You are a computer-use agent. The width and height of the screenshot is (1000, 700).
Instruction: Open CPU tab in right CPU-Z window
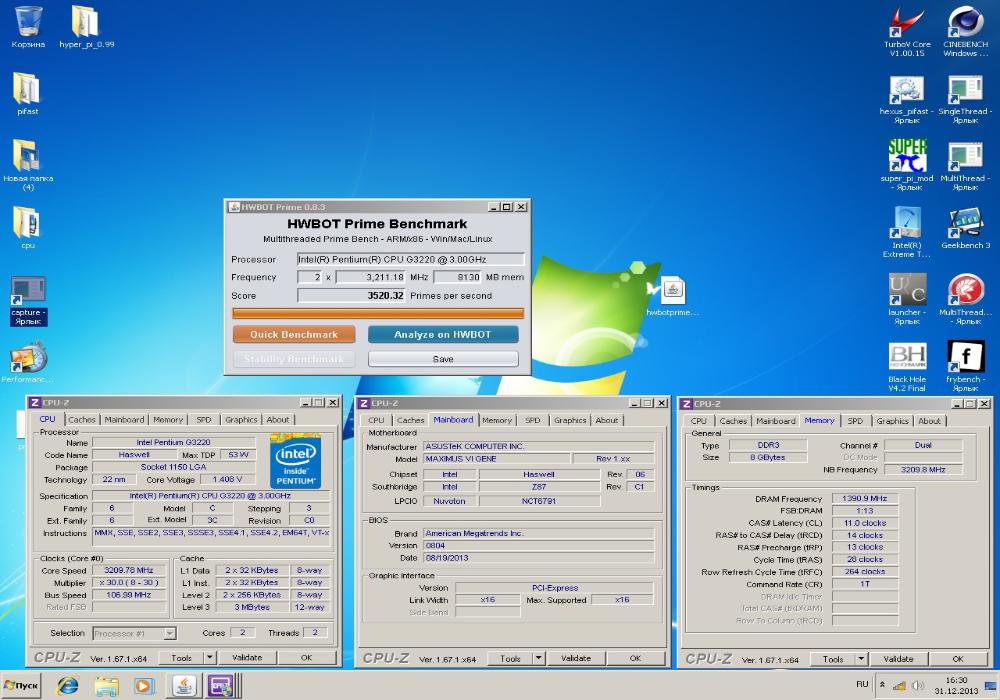tap(698, 421)
